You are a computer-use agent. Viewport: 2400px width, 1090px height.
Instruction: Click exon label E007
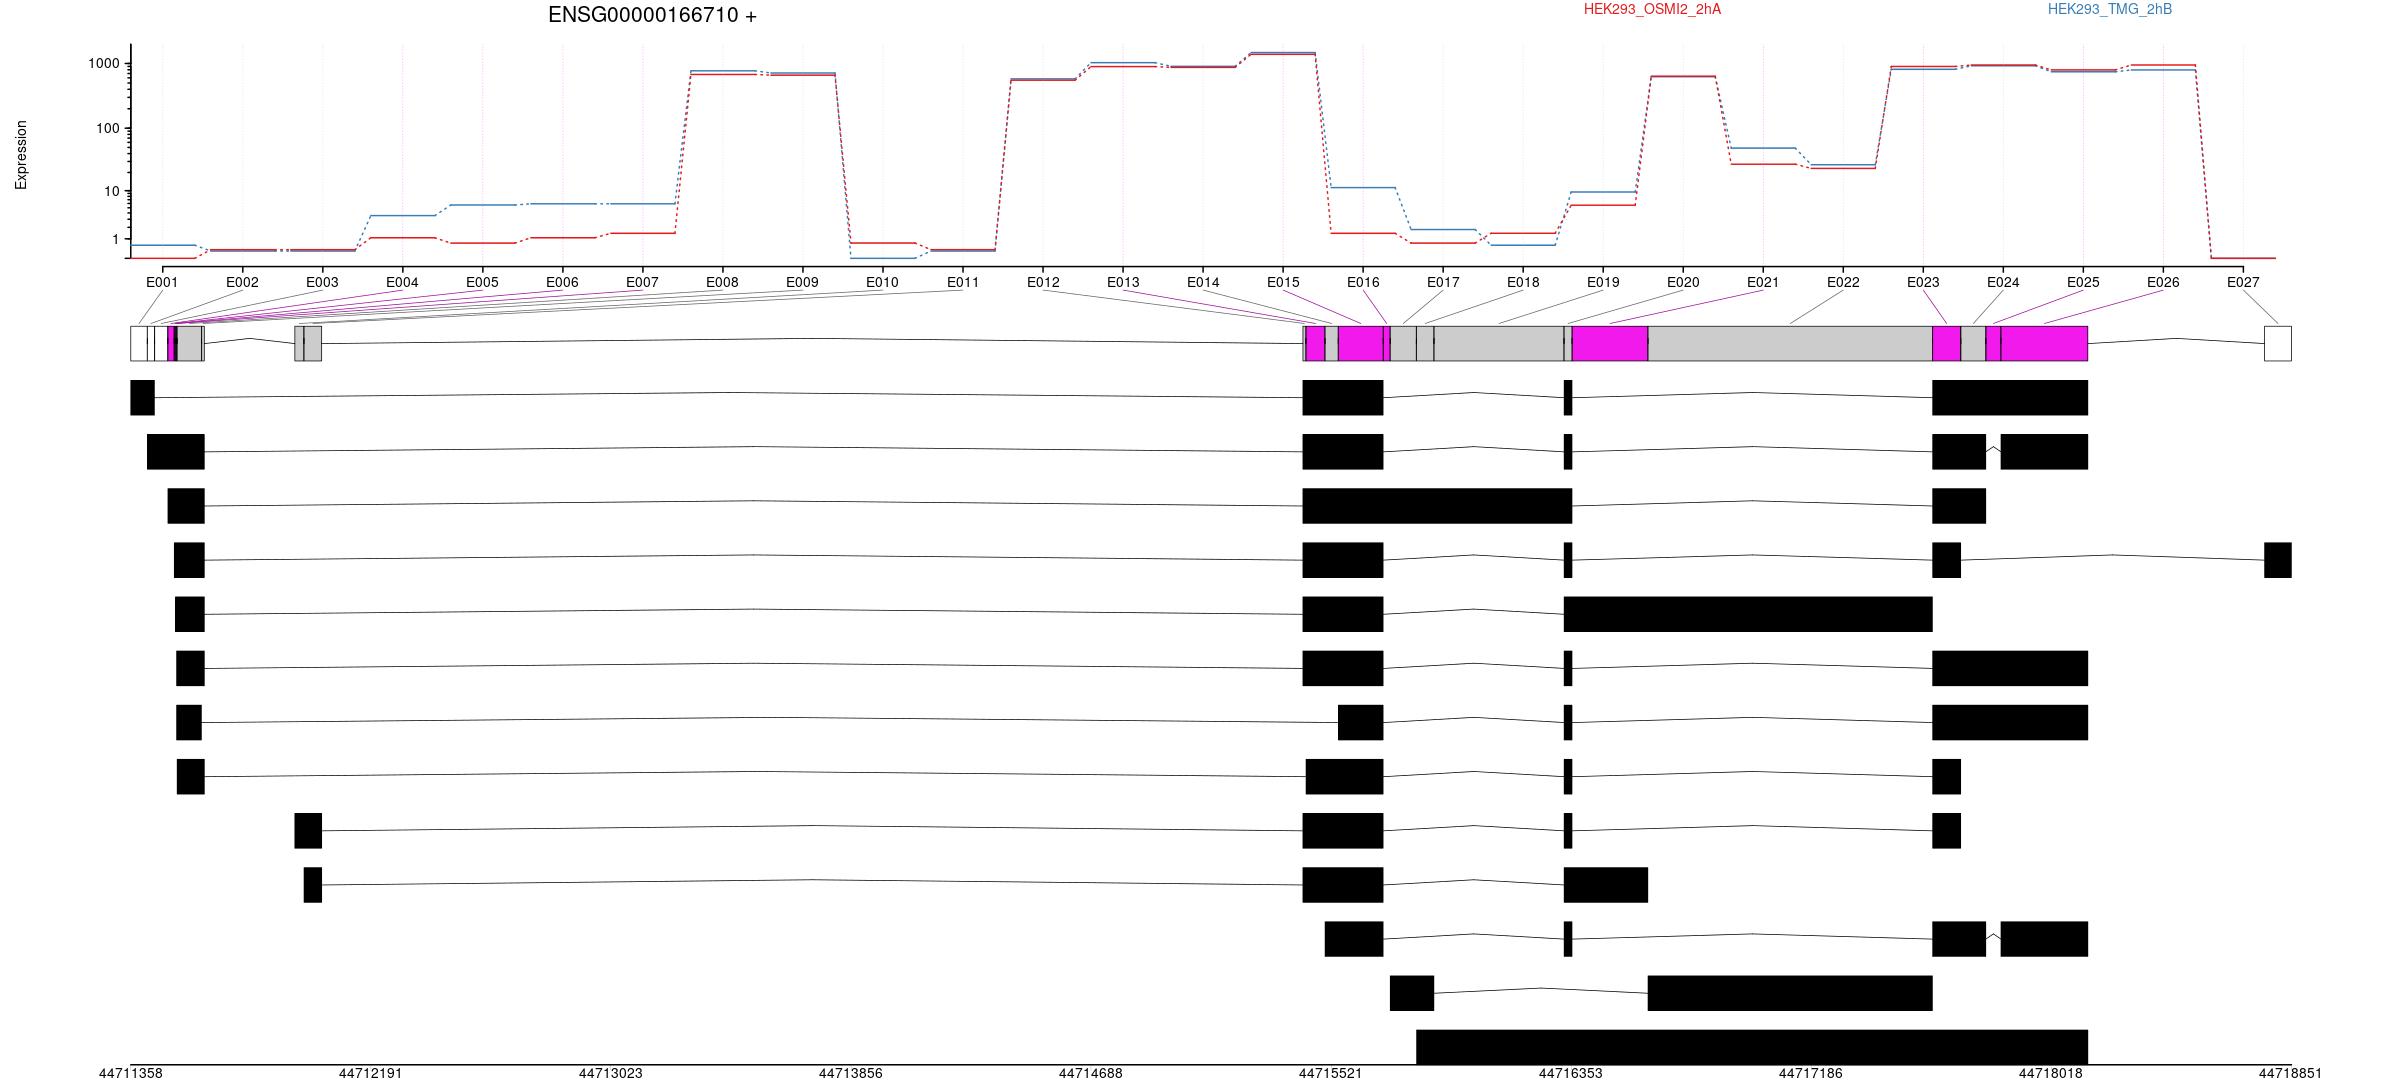(642, 282)
